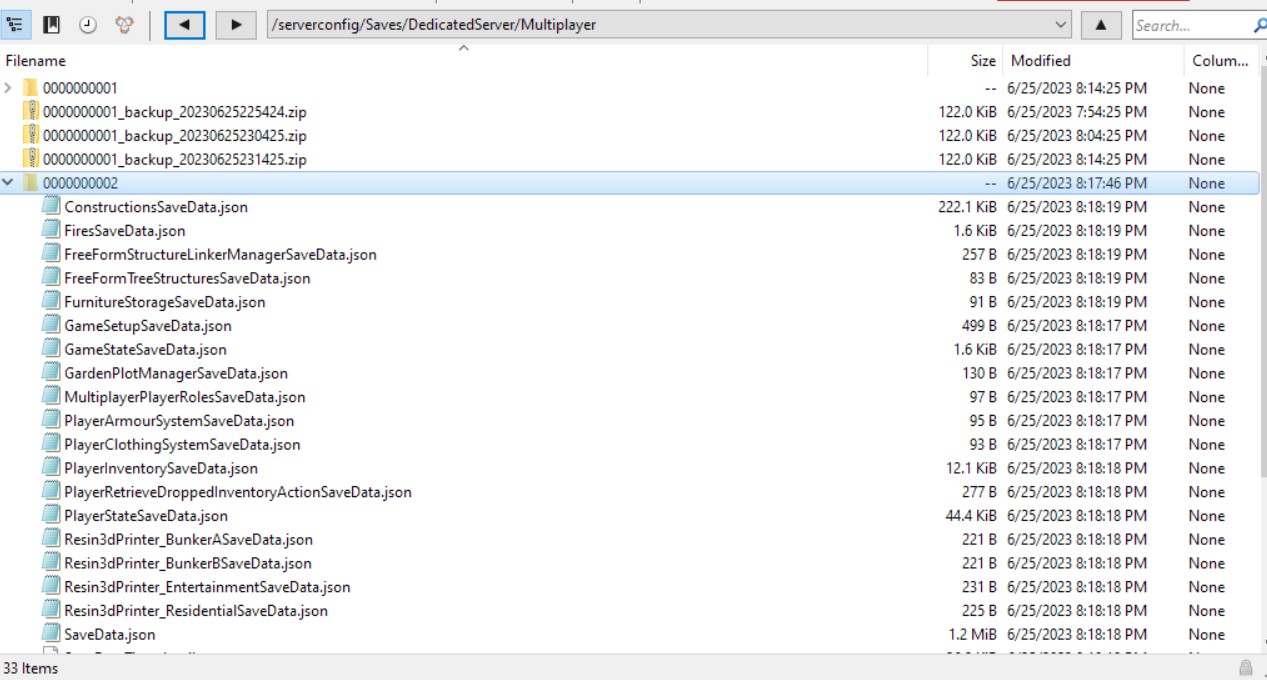This screenshot has height=680, width=1267.
Task: Expand the 0000000001 folder
Action: [x=9, y=88]
